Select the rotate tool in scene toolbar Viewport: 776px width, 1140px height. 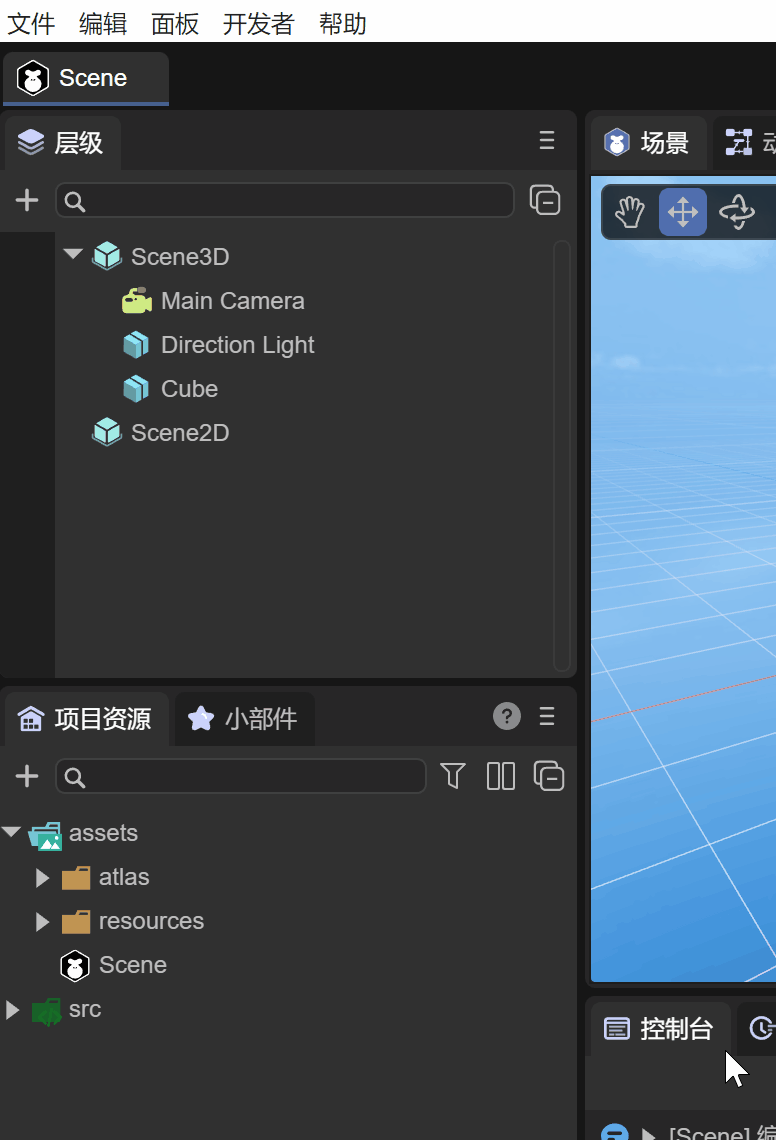736,212
